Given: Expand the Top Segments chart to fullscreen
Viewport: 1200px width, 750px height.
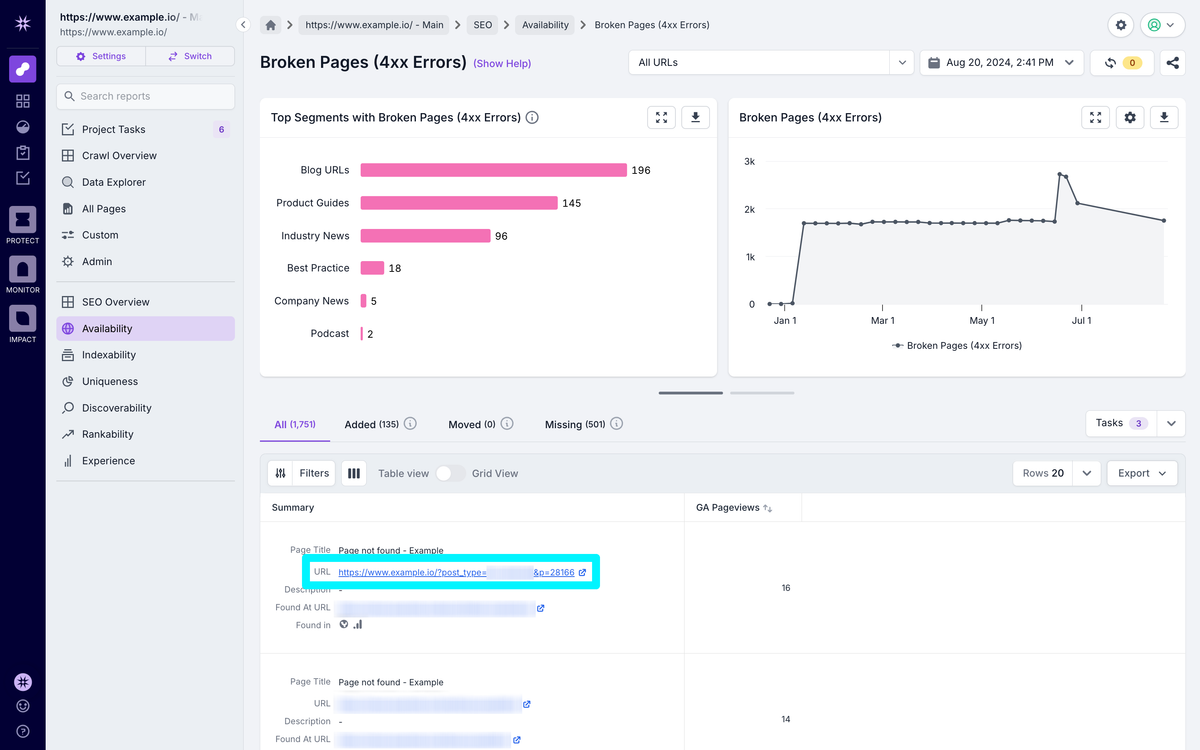Looking at the screenshot, I should pyautogui.click(x=661, y=117).
